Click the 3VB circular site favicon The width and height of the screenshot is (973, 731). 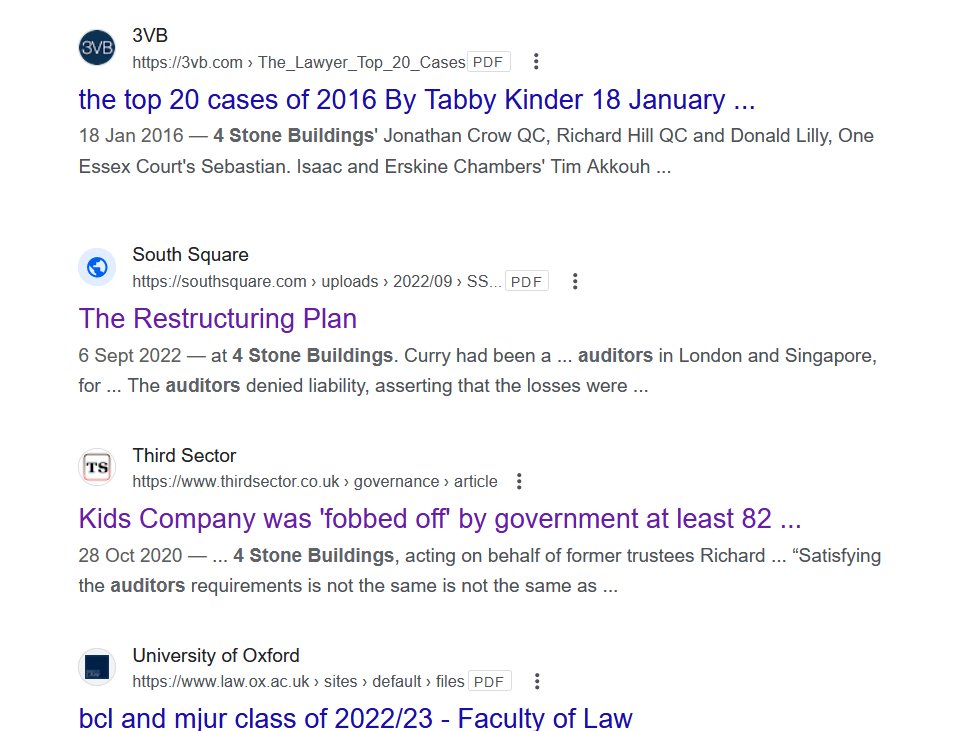point(96,47)
